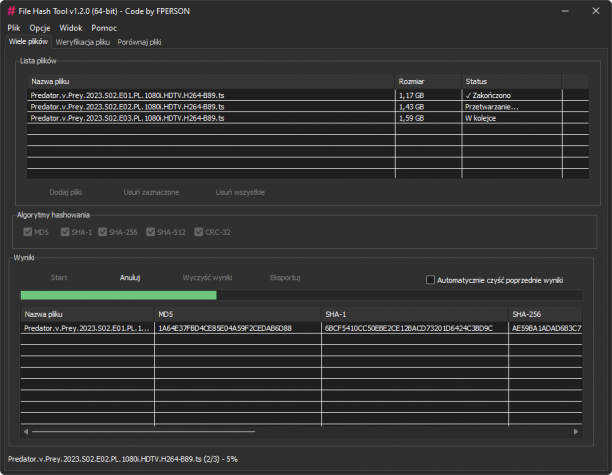
Task: Click the Wyczyść wyniki button
Action: coord(207,278)
